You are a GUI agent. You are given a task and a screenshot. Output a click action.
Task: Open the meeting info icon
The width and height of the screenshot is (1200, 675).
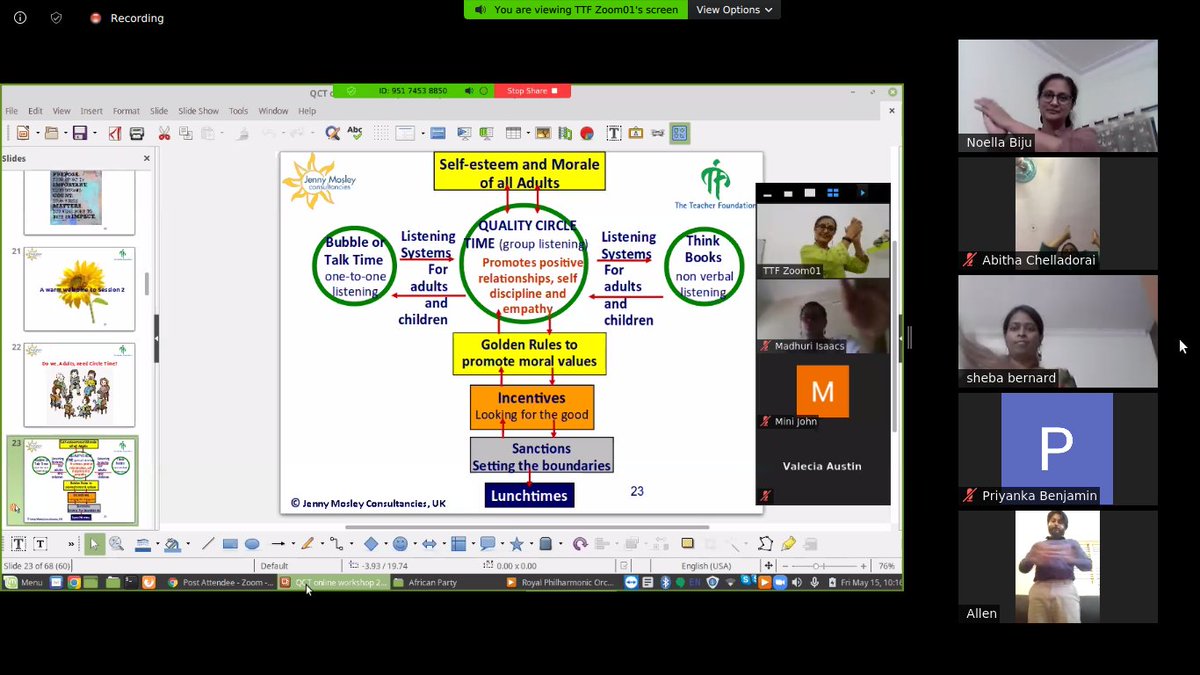click(x=20, y=18)
